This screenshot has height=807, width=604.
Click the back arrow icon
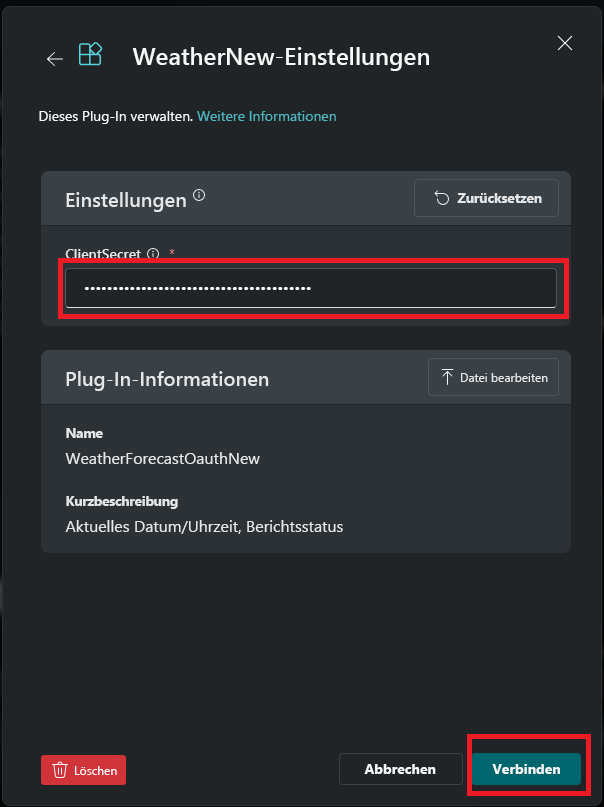[55, 58]
